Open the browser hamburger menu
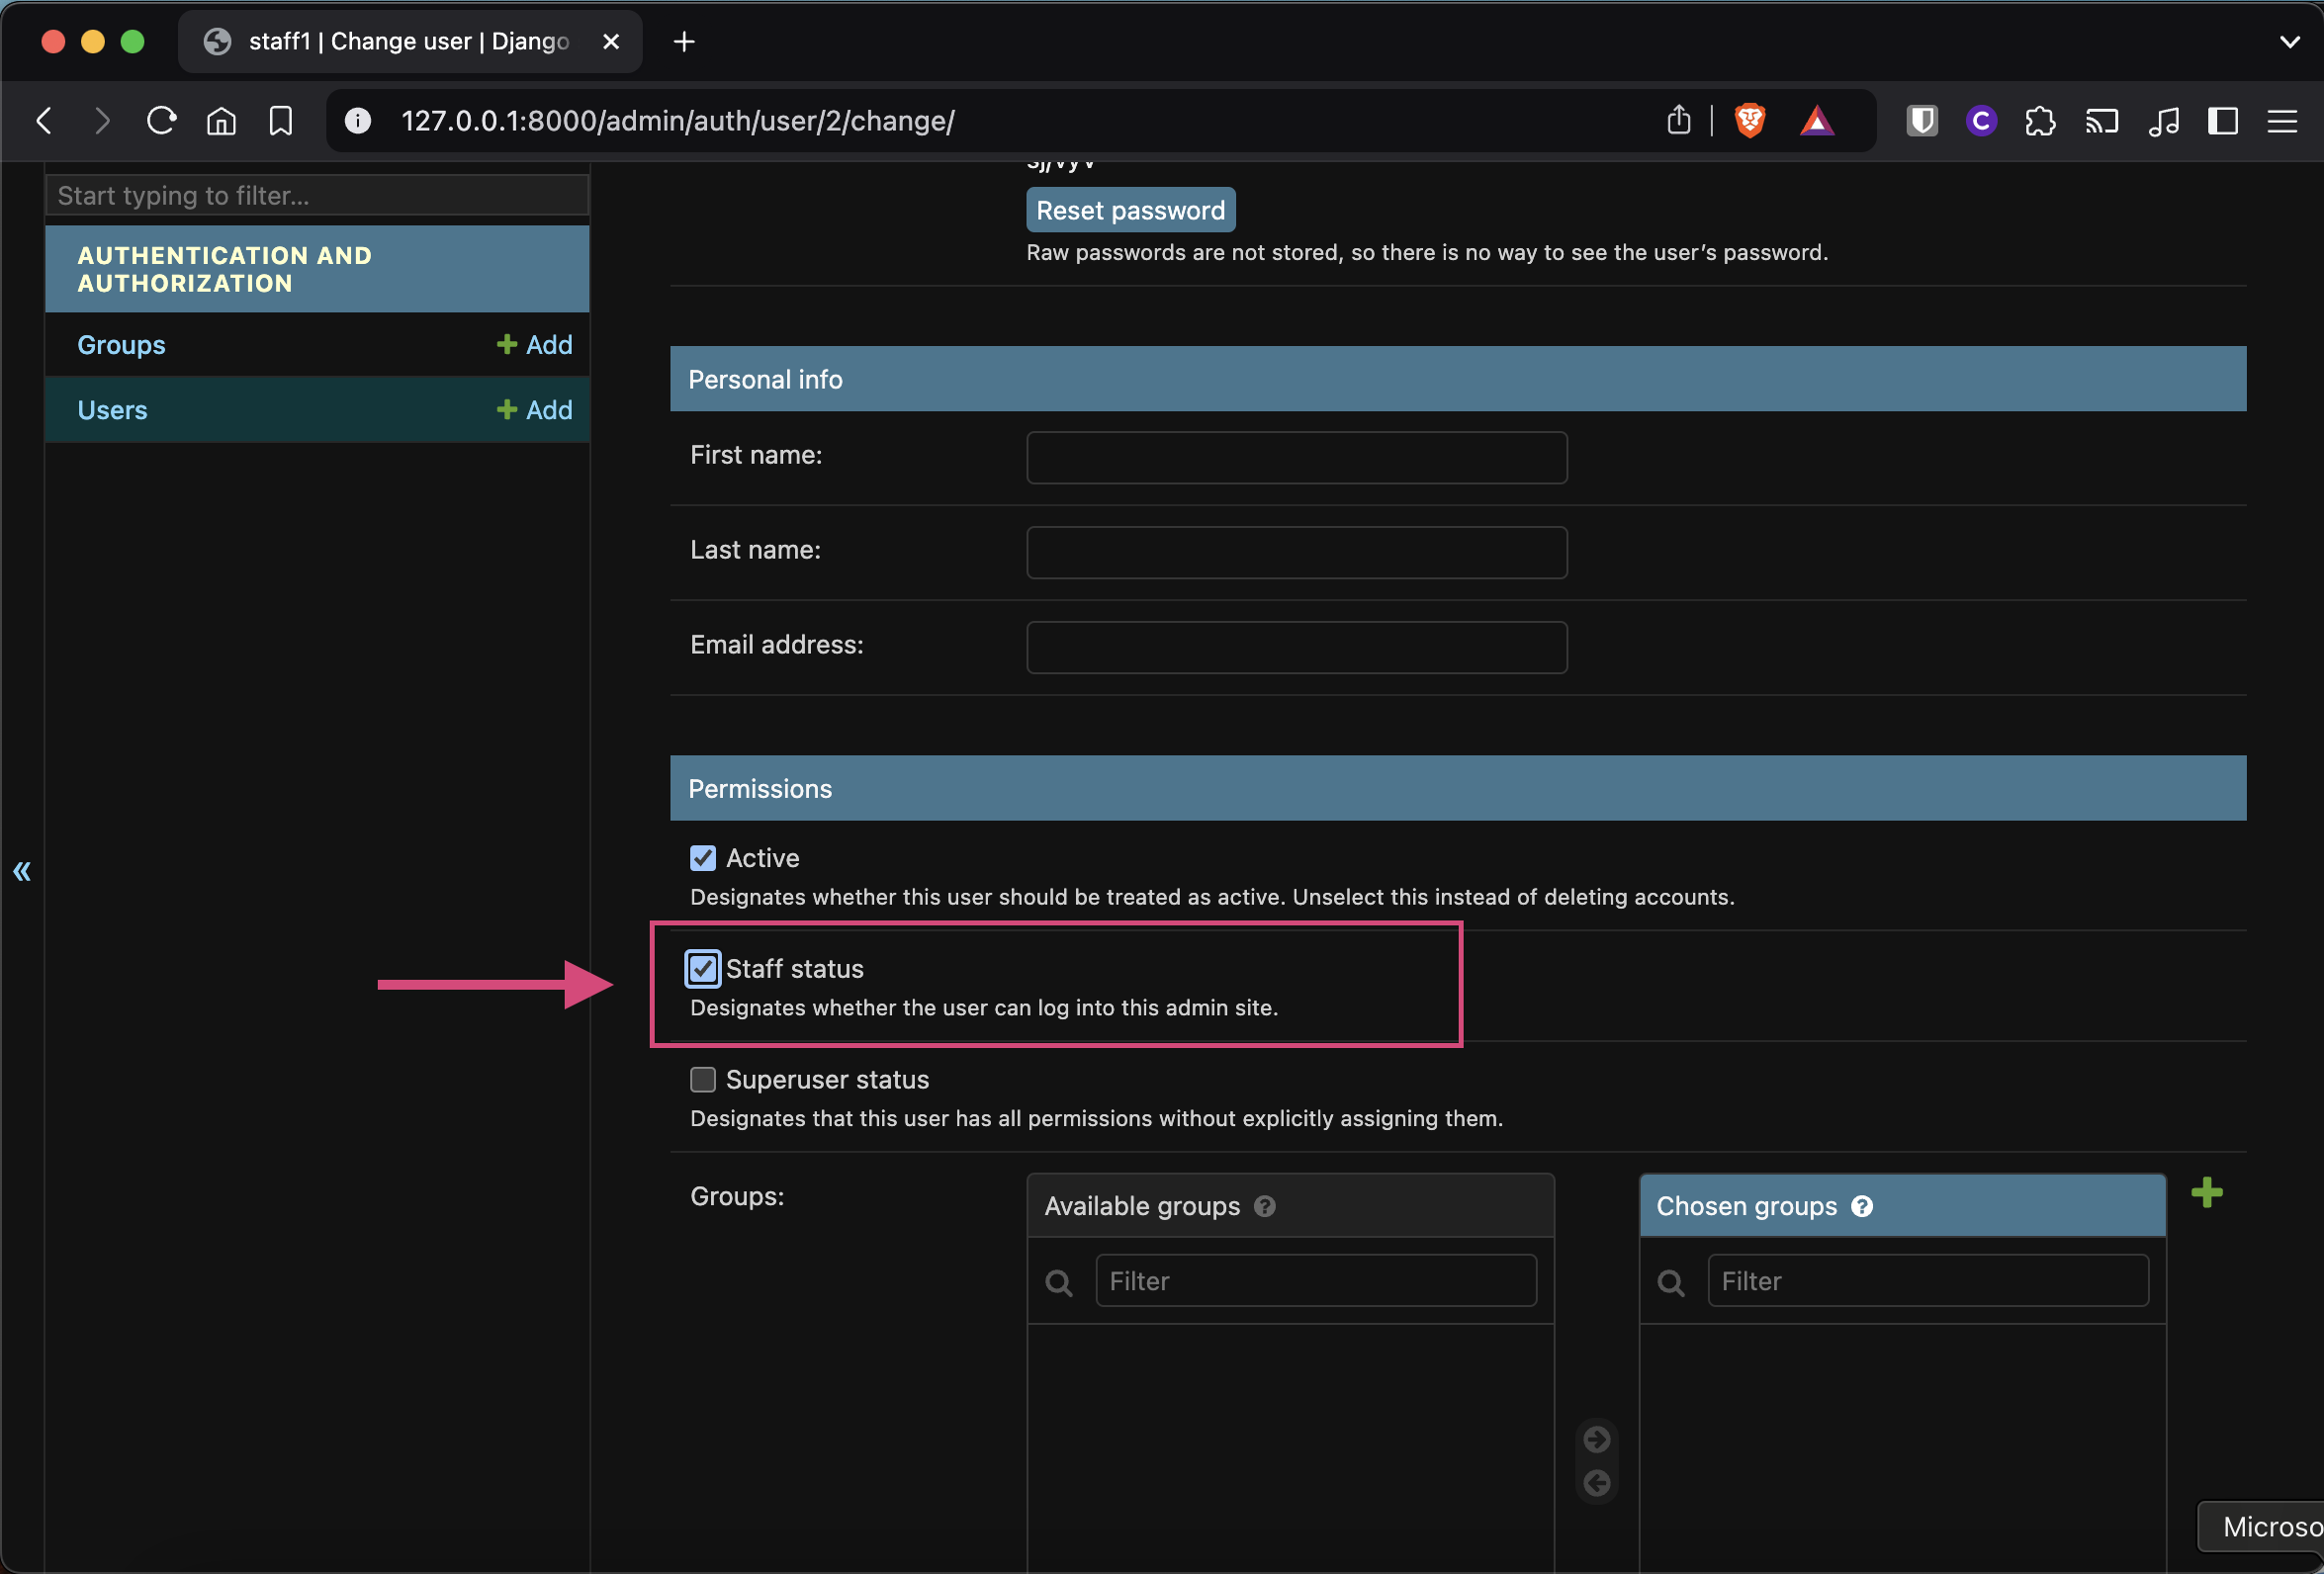The image size is (2324, 1574). [x=2282, y=121]
